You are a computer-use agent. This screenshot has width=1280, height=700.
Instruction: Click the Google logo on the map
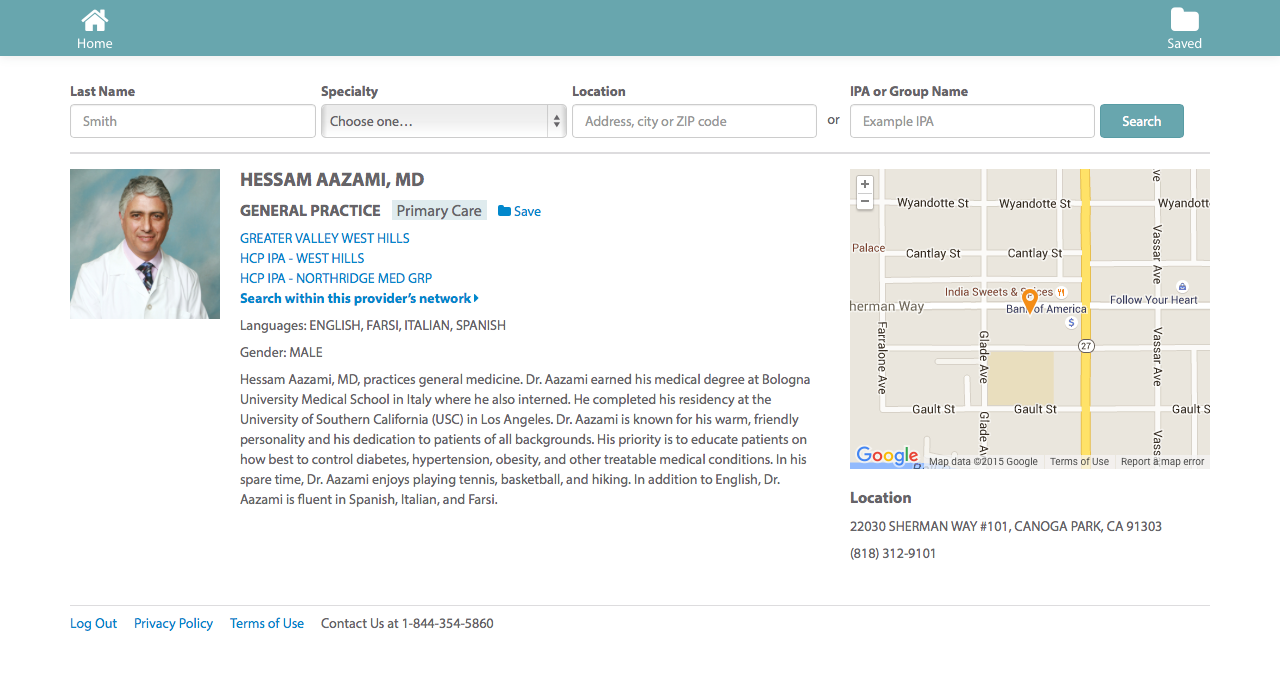click(886, 455)
